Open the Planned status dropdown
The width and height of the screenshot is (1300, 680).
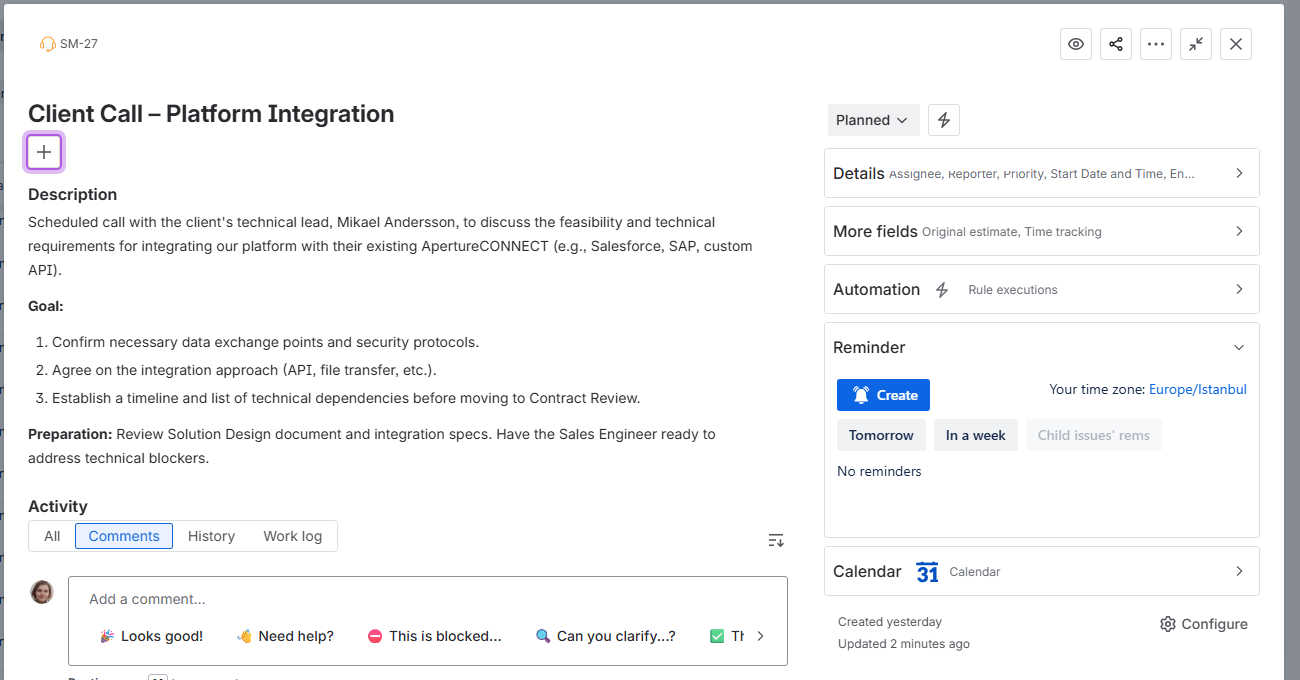pos(872,120)
